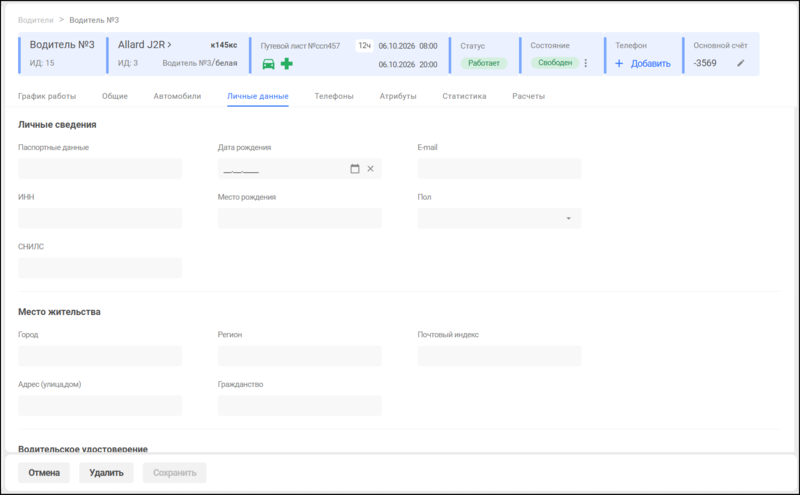This screenshot has width=800, height=495.
Task: Focus the Паспортные данные input field
Action: (100, 168)
